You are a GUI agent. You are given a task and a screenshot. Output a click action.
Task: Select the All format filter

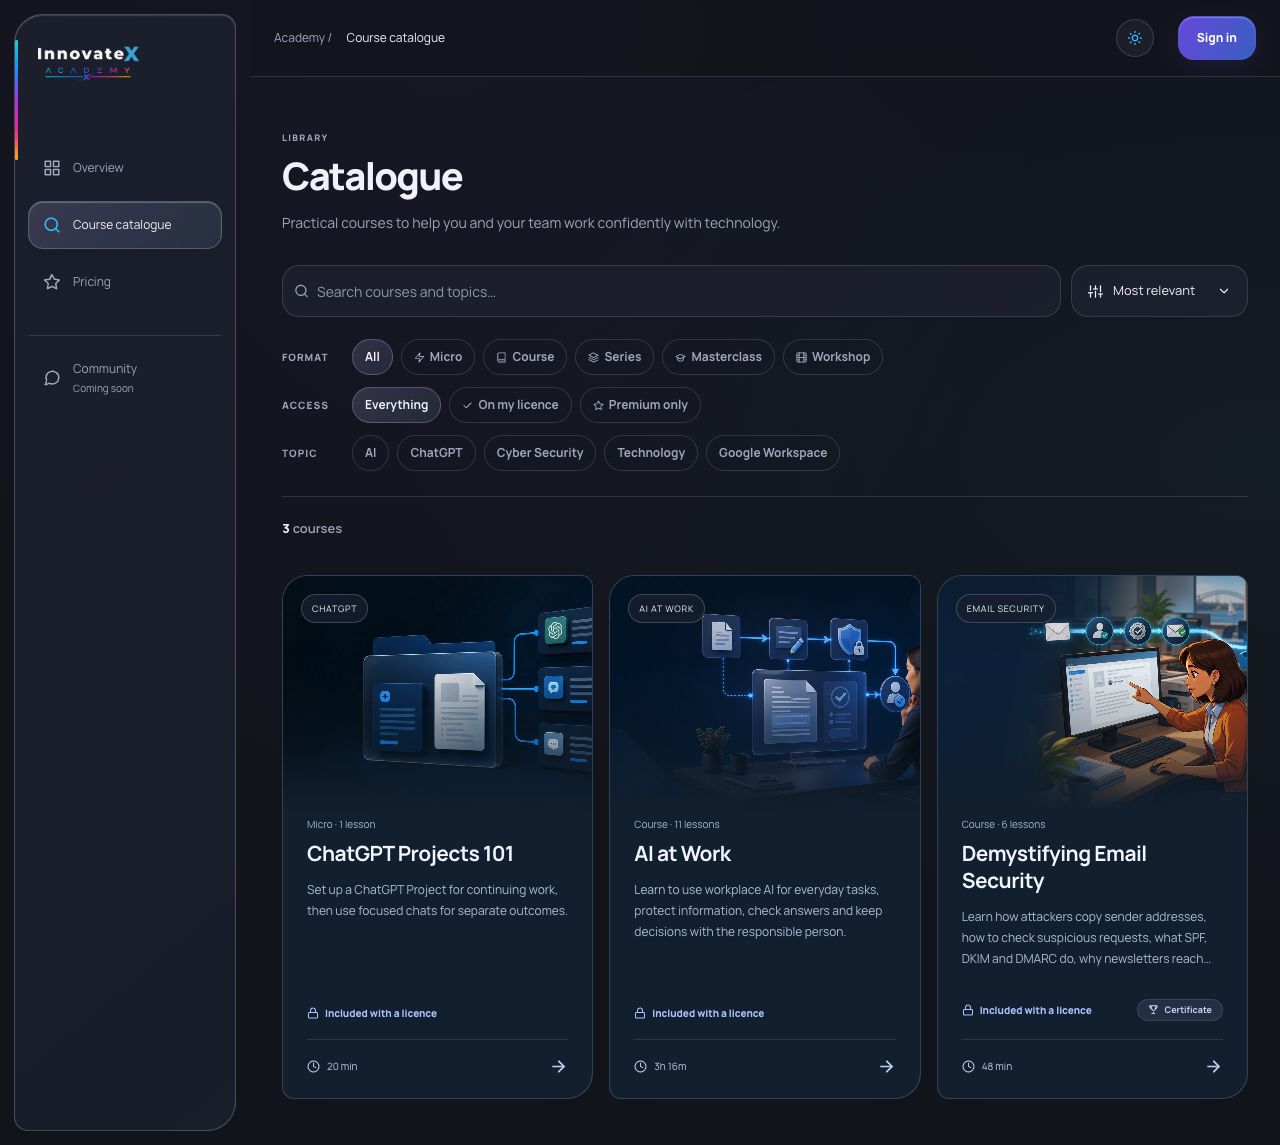pyautogui.click(x=372, y=357)
